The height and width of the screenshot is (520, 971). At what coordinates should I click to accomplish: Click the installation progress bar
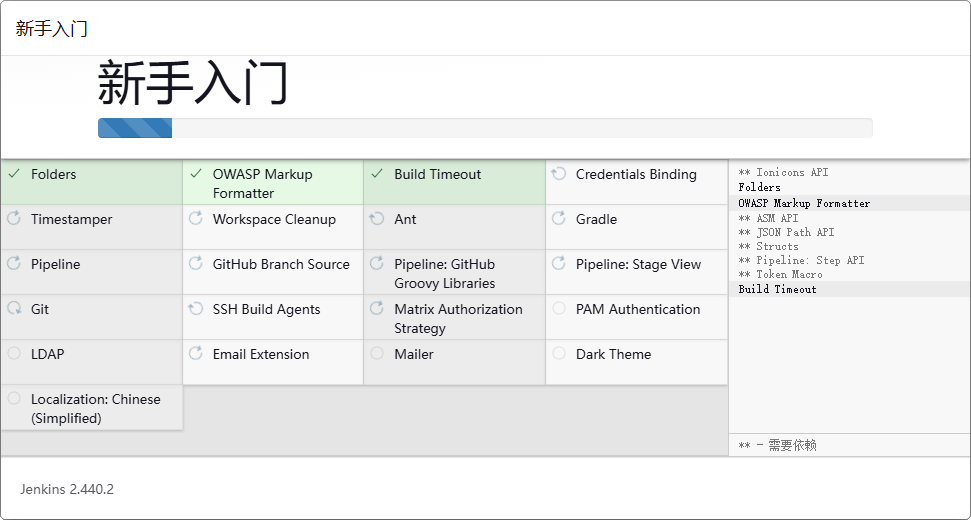485,128
